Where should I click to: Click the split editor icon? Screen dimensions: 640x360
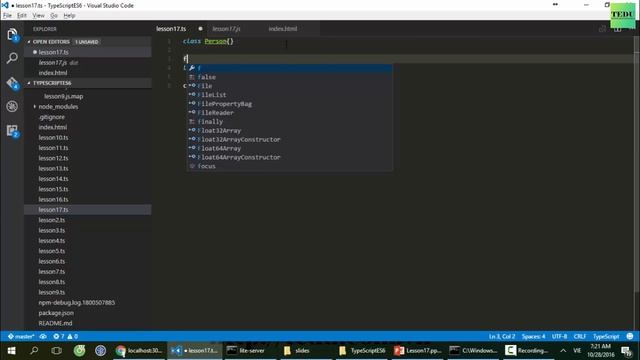point(618,29)
